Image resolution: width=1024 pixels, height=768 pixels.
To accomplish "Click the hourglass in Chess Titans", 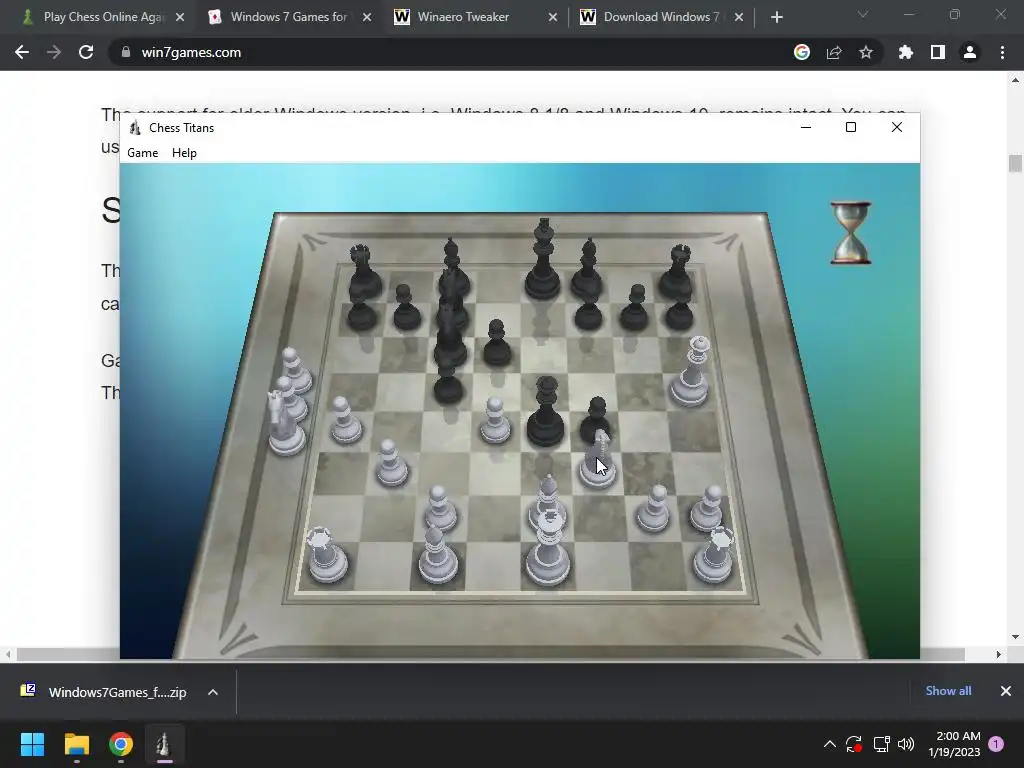I will coord(851,233).
